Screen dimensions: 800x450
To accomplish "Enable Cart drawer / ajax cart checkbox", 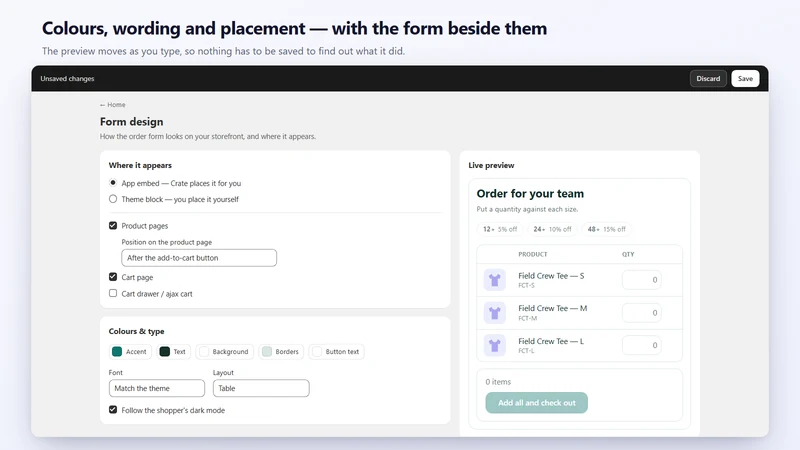I will (x=113, y=293).
